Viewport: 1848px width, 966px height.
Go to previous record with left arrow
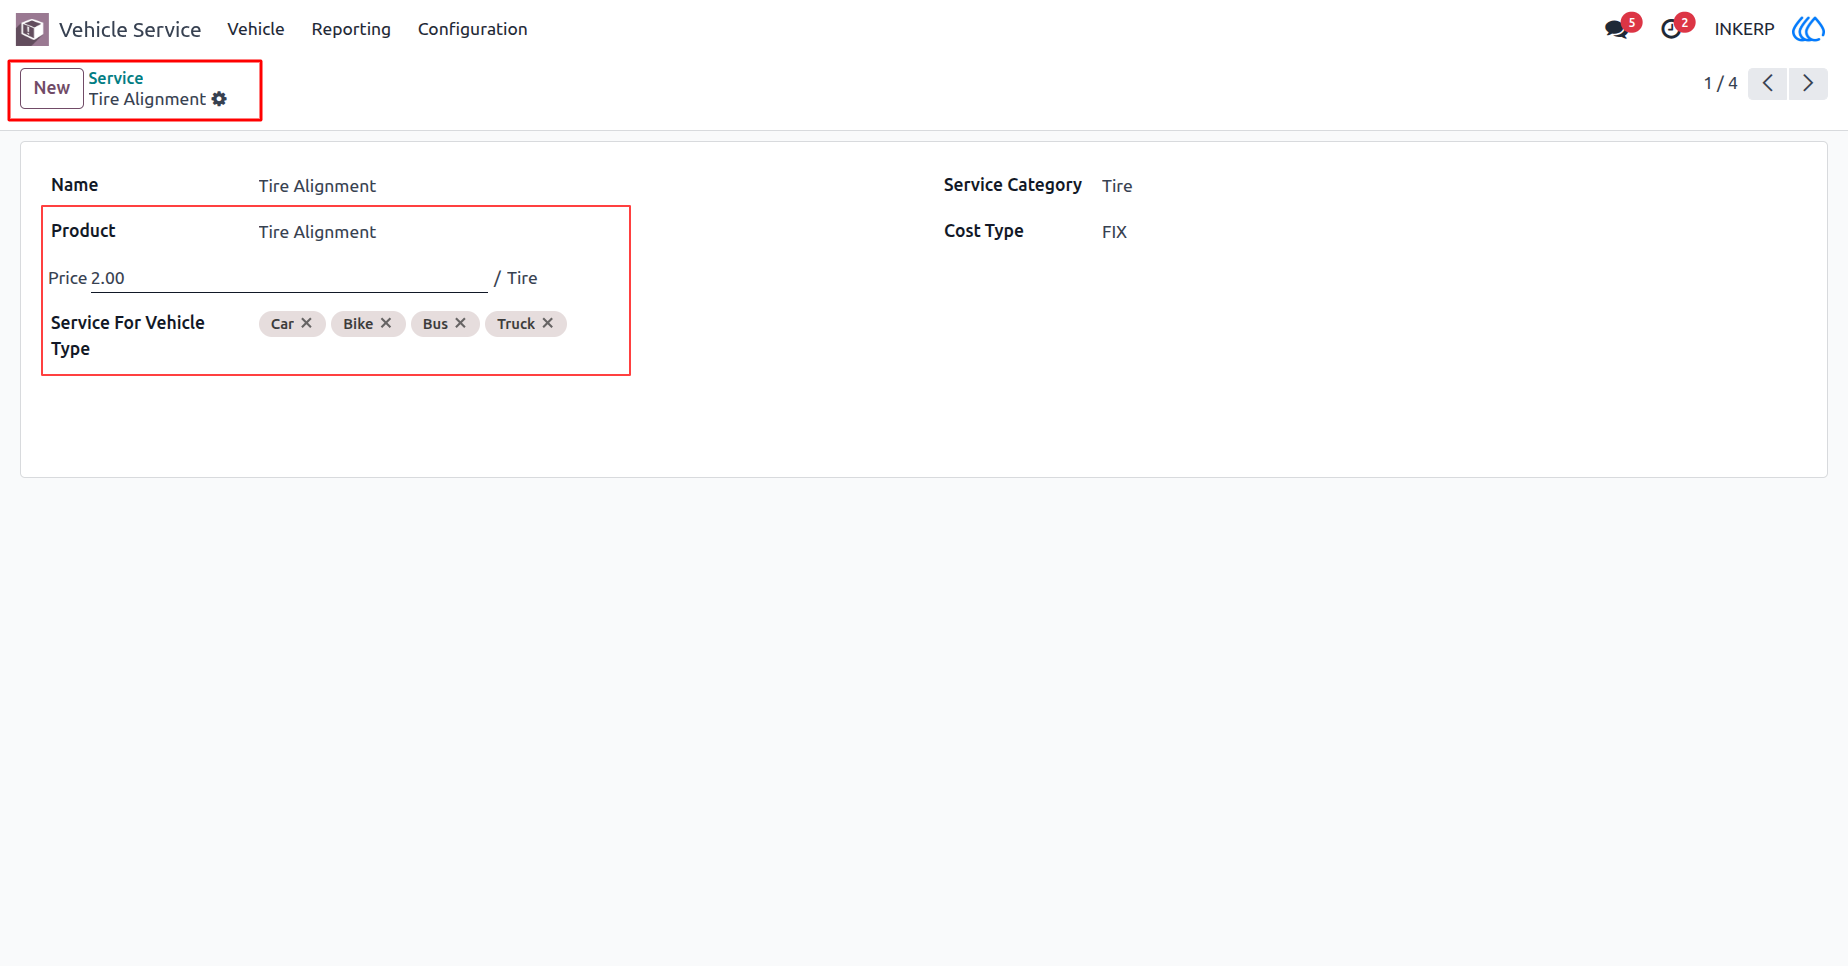[1767, 83]
